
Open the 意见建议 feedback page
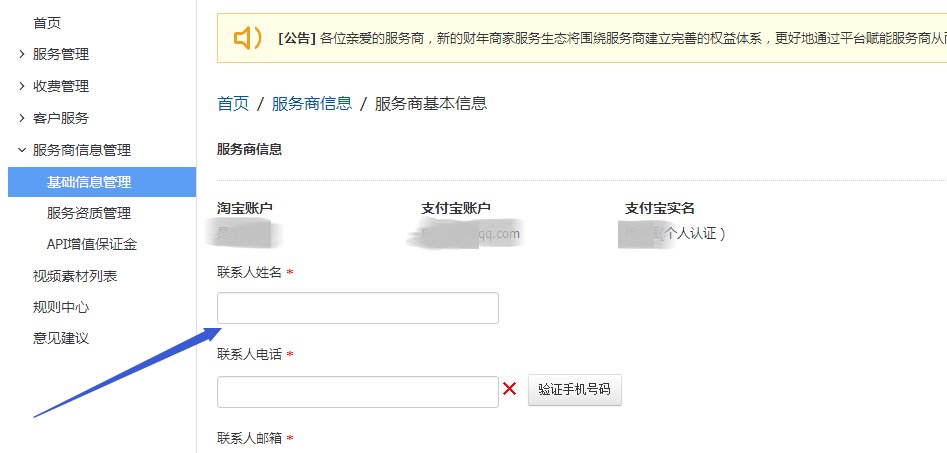pyautogui.click(x=61, y=338)
